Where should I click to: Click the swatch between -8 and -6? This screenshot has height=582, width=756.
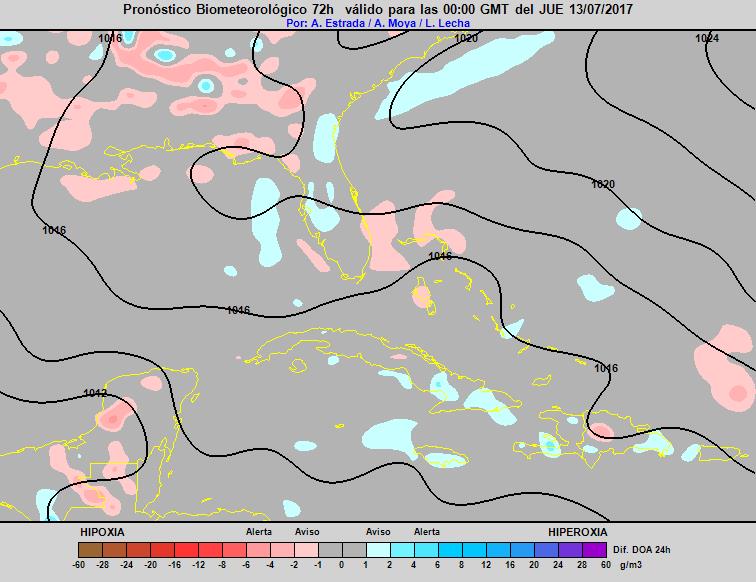(x=234, y=550)
